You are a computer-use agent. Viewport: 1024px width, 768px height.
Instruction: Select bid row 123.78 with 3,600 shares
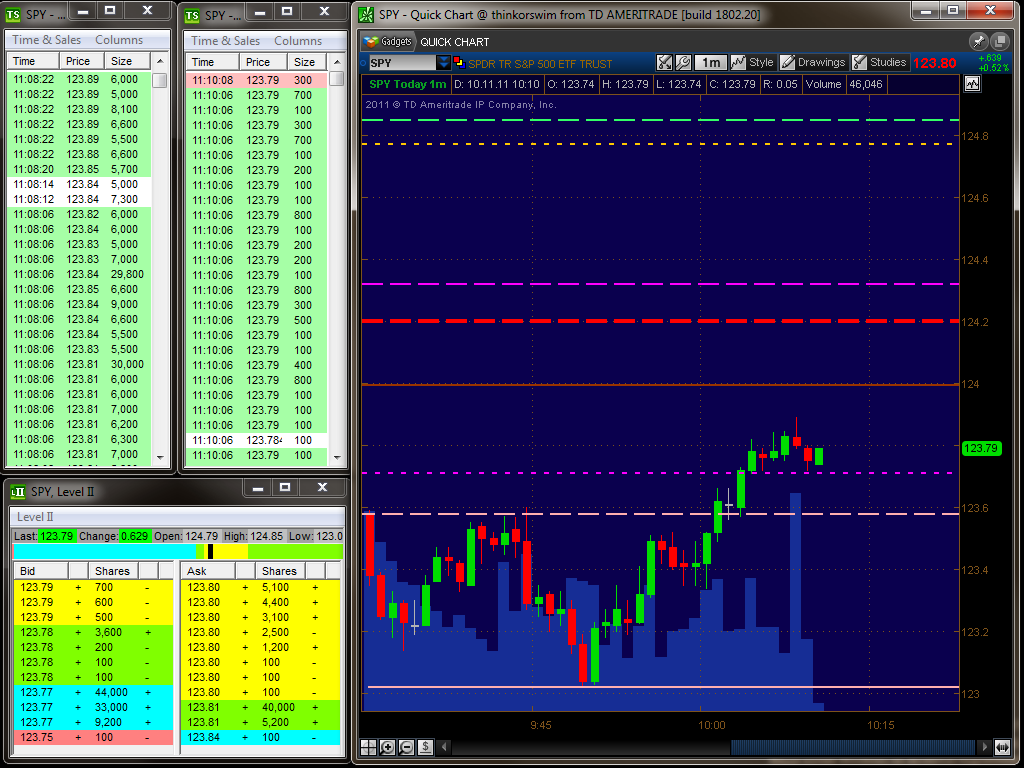coord(93,632)
